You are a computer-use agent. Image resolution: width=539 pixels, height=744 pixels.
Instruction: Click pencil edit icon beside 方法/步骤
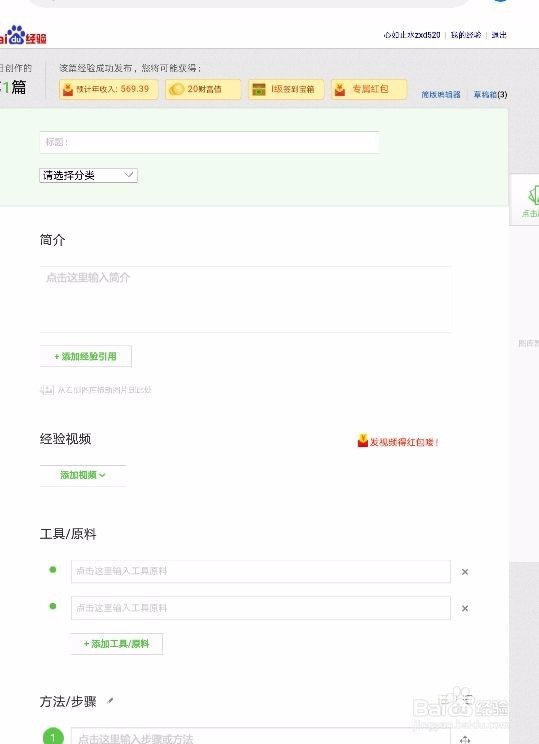point(110,701)
